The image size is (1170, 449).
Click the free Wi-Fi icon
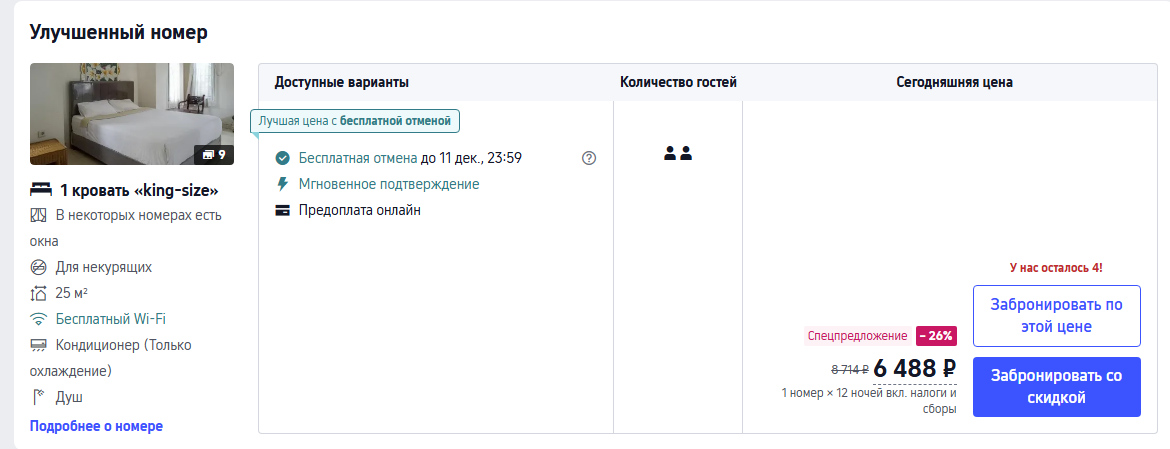point(39,319)
